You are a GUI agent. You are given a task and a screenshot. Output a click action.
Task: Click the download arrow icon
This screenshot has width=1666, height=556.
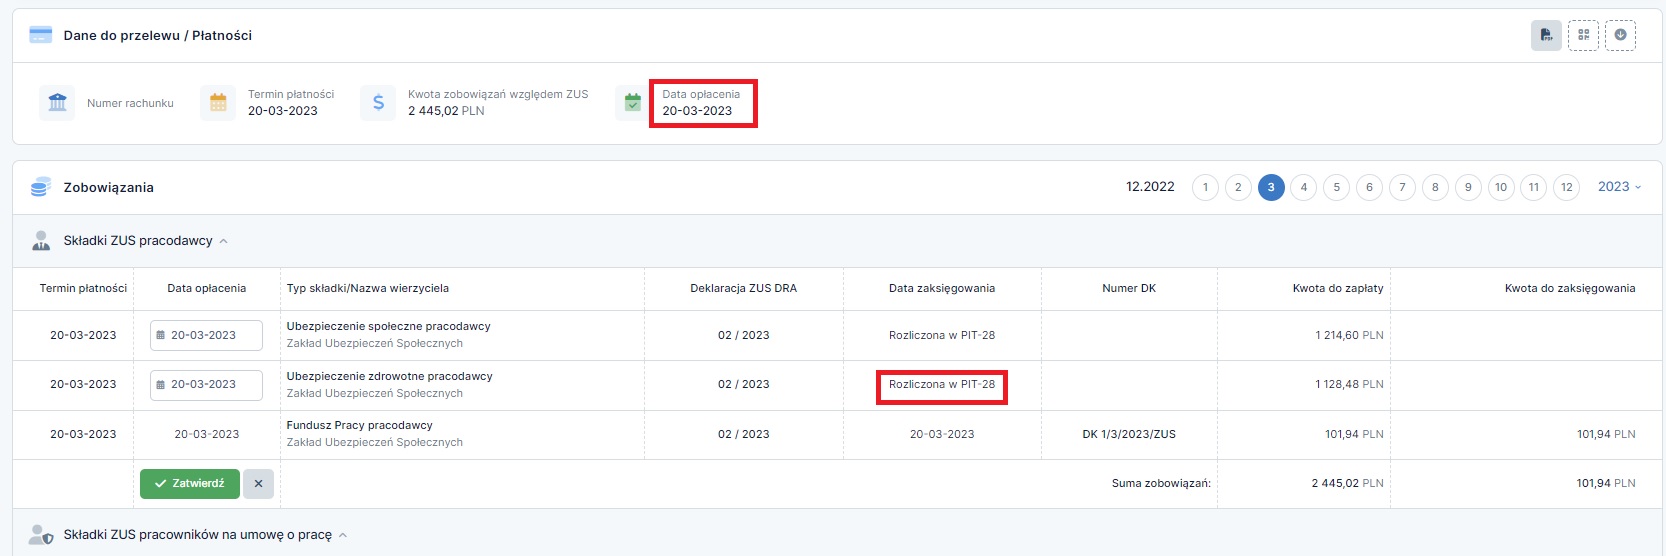coord(1620,35)
